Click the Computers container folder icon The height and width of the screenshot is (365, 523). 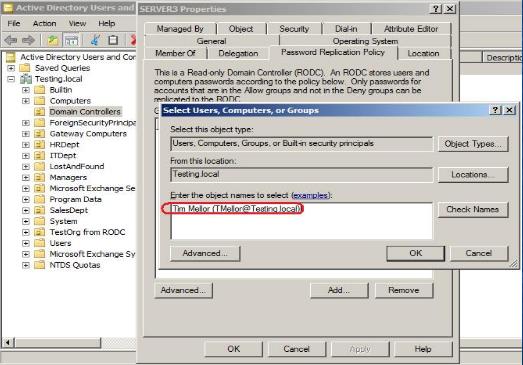click(x=40, y=101)
